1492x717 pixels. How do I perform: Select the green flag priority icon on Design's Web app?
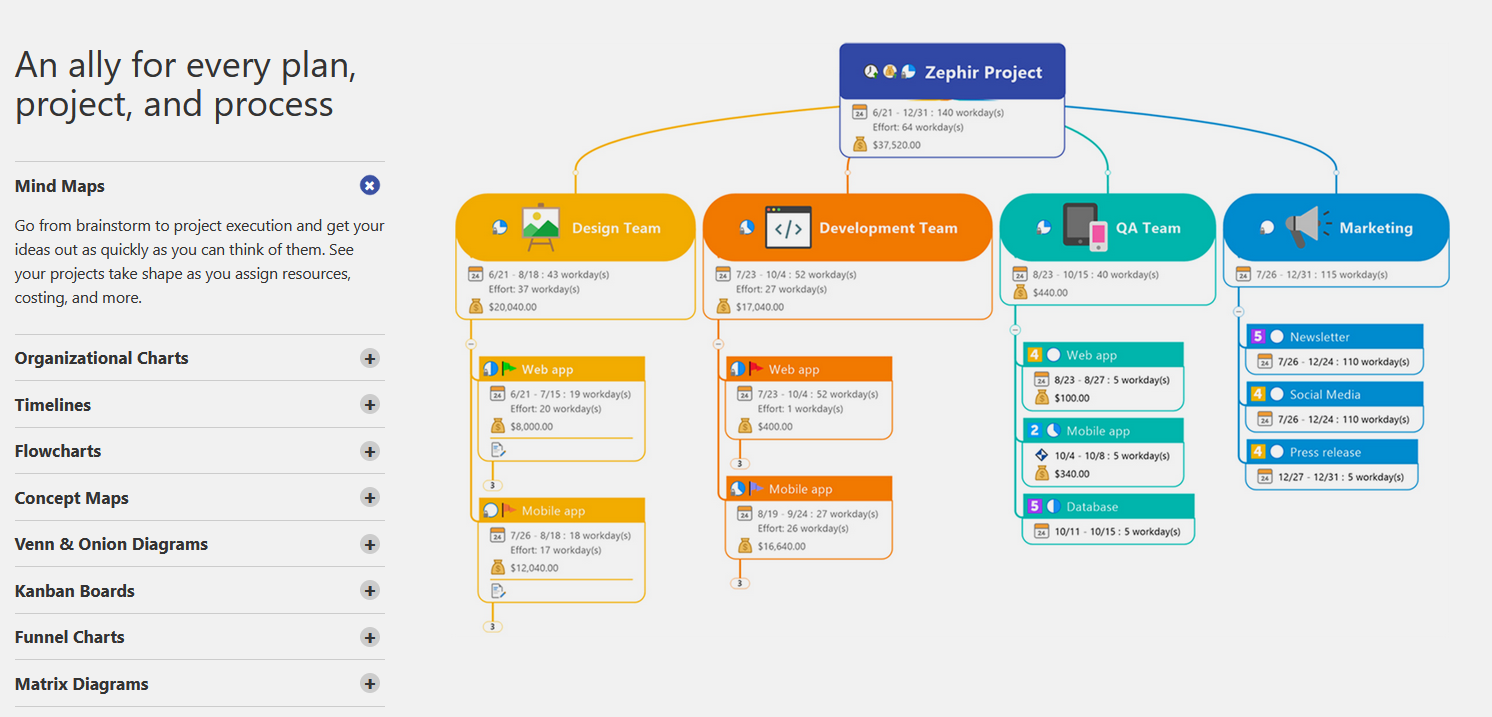coord(511,368)
